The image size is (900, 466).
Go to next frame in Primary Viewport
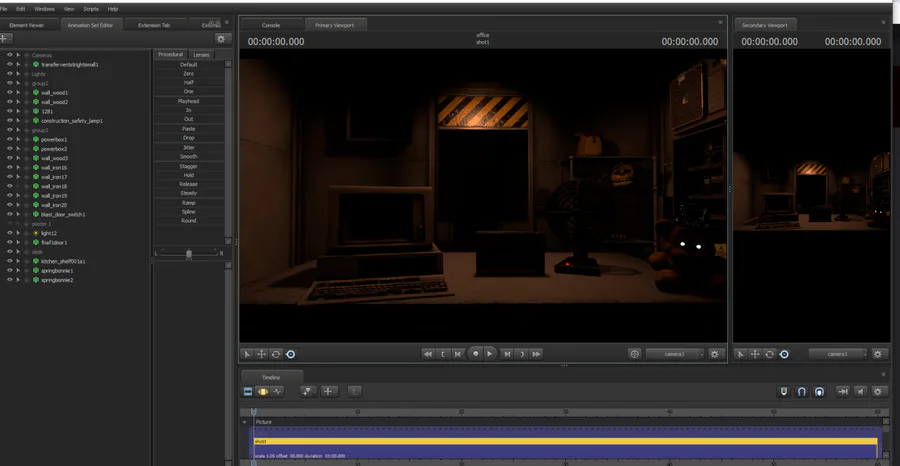click(x=507, y=354)
